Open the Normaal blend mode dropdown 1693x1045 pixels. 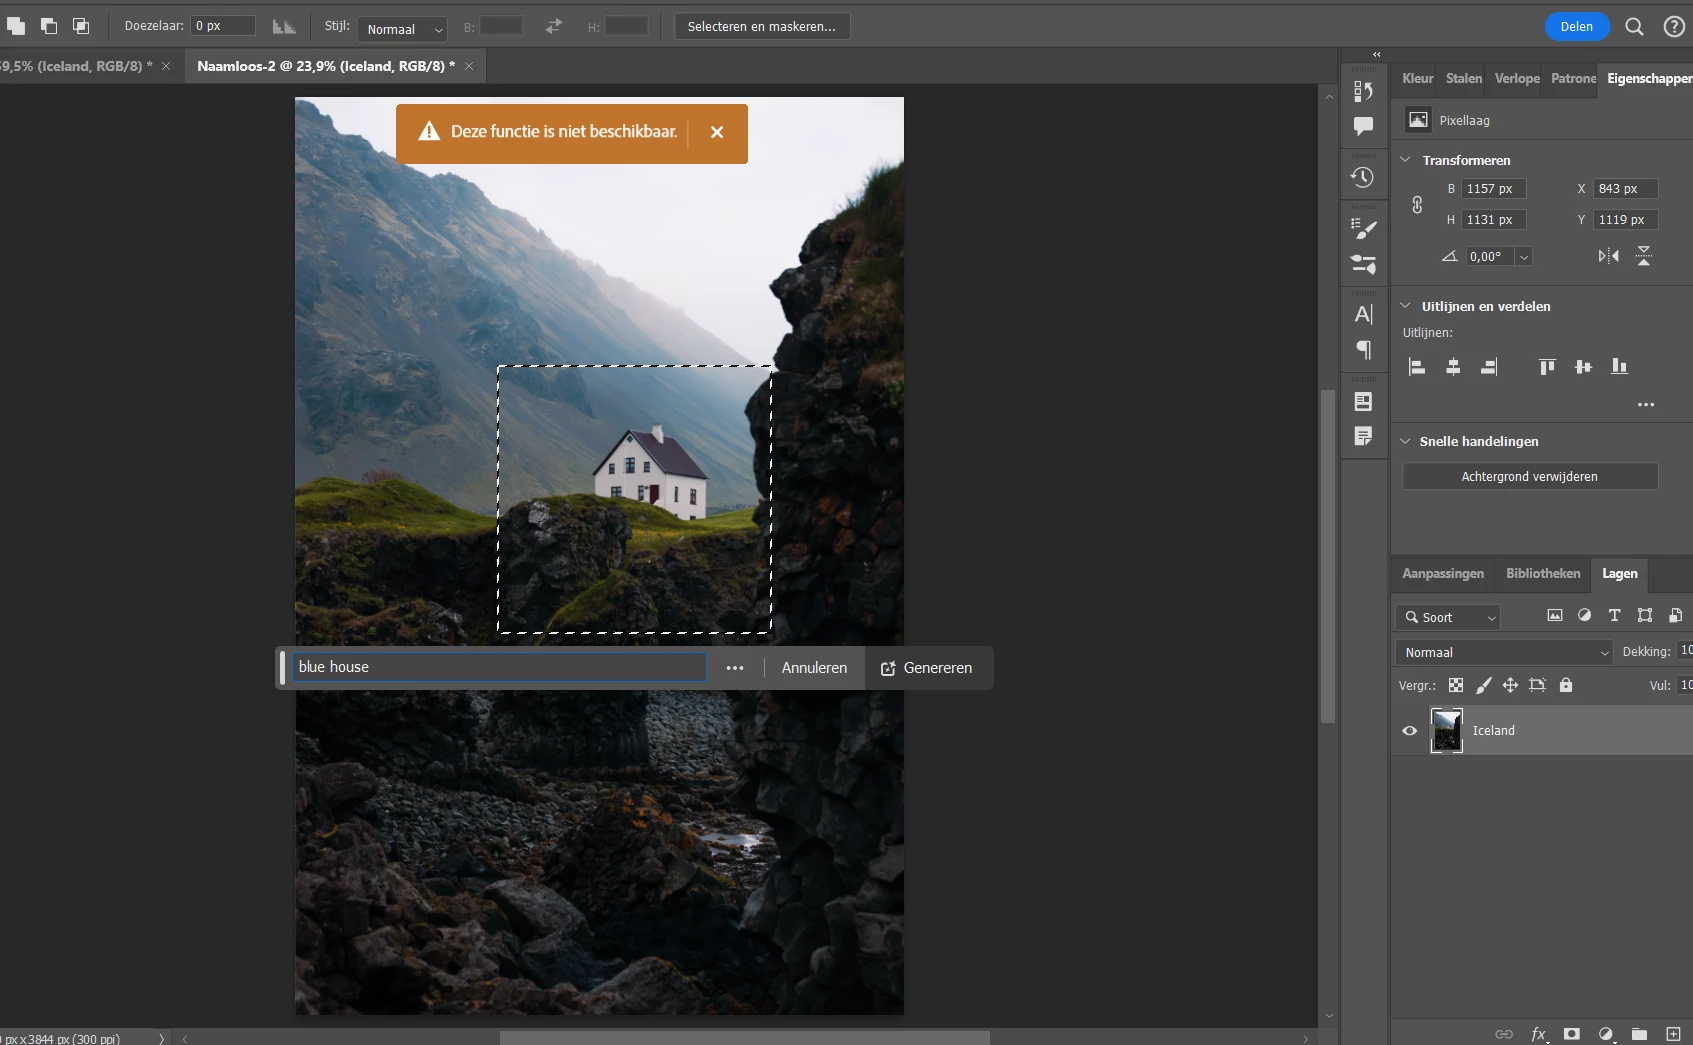tap(1504, 652)
